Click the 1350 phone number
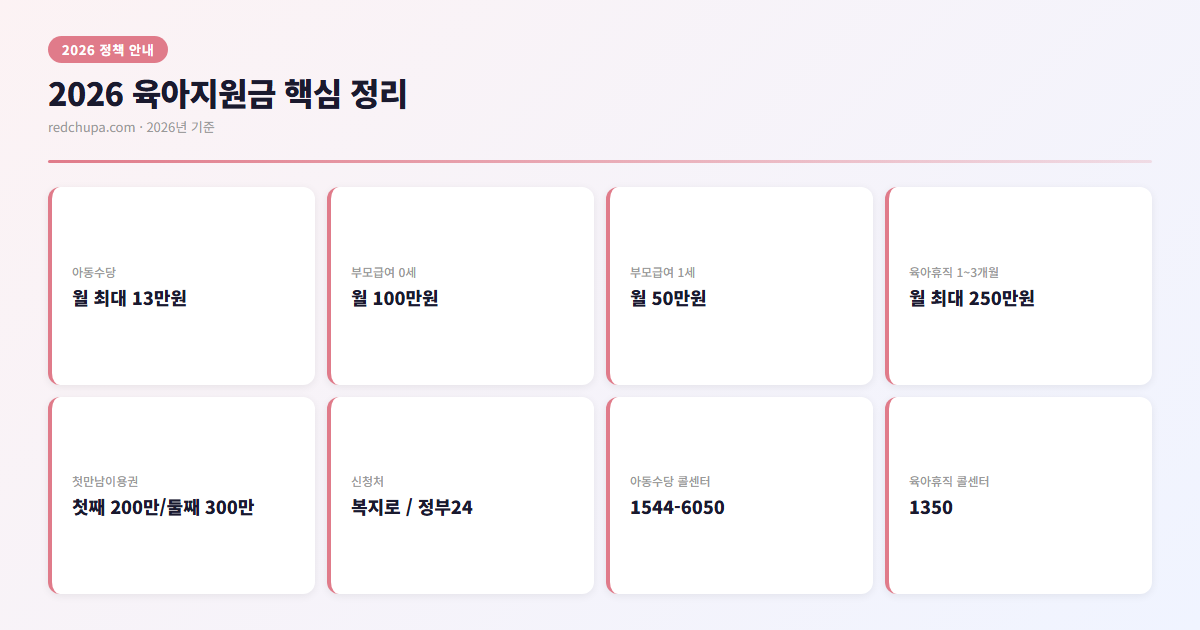 [x=931, y=507]
